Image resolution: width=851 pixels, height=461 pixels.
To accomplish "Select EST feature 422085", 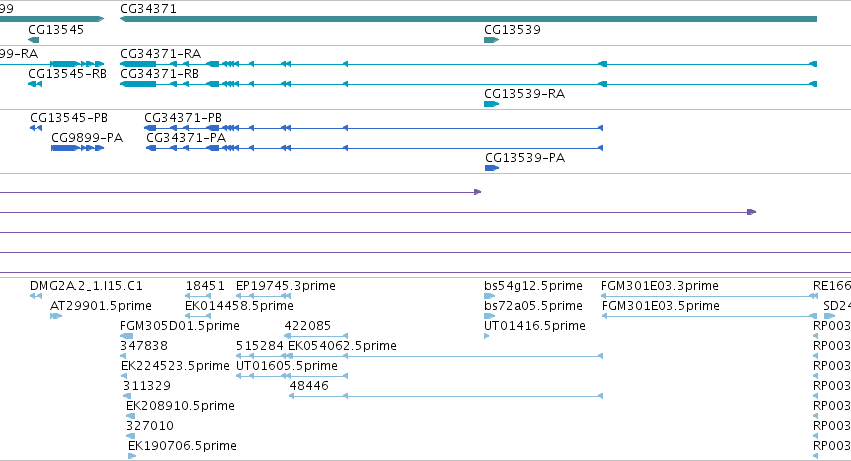I will [308, 326].
